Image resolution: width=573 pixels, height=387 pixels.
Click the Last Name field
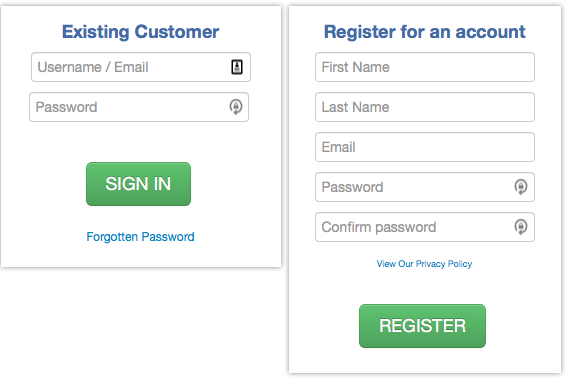coord(425,107)
